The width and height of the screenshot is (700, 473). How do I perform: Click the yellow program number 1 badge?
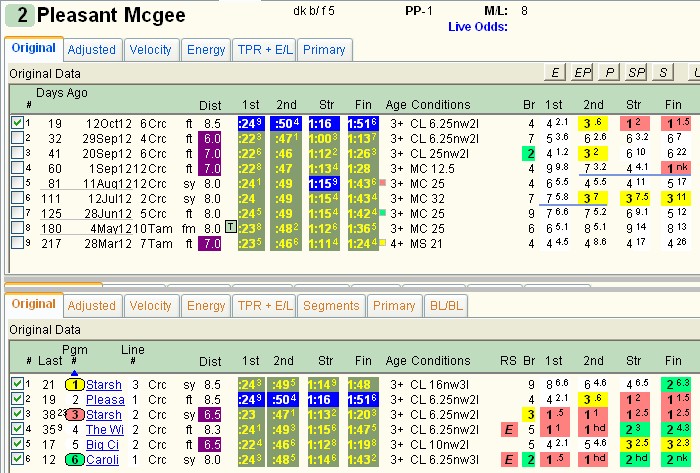tap(75, 385)
